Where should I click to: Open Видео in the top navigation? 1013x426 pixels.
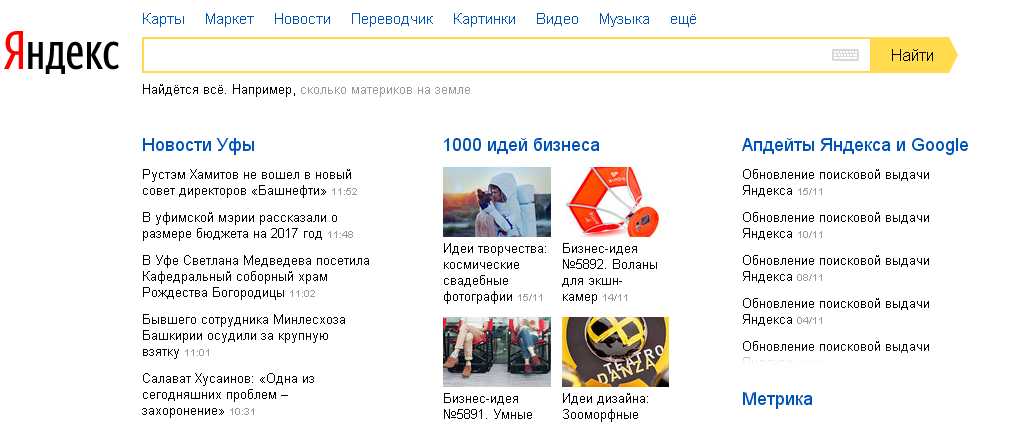(558, 19)
